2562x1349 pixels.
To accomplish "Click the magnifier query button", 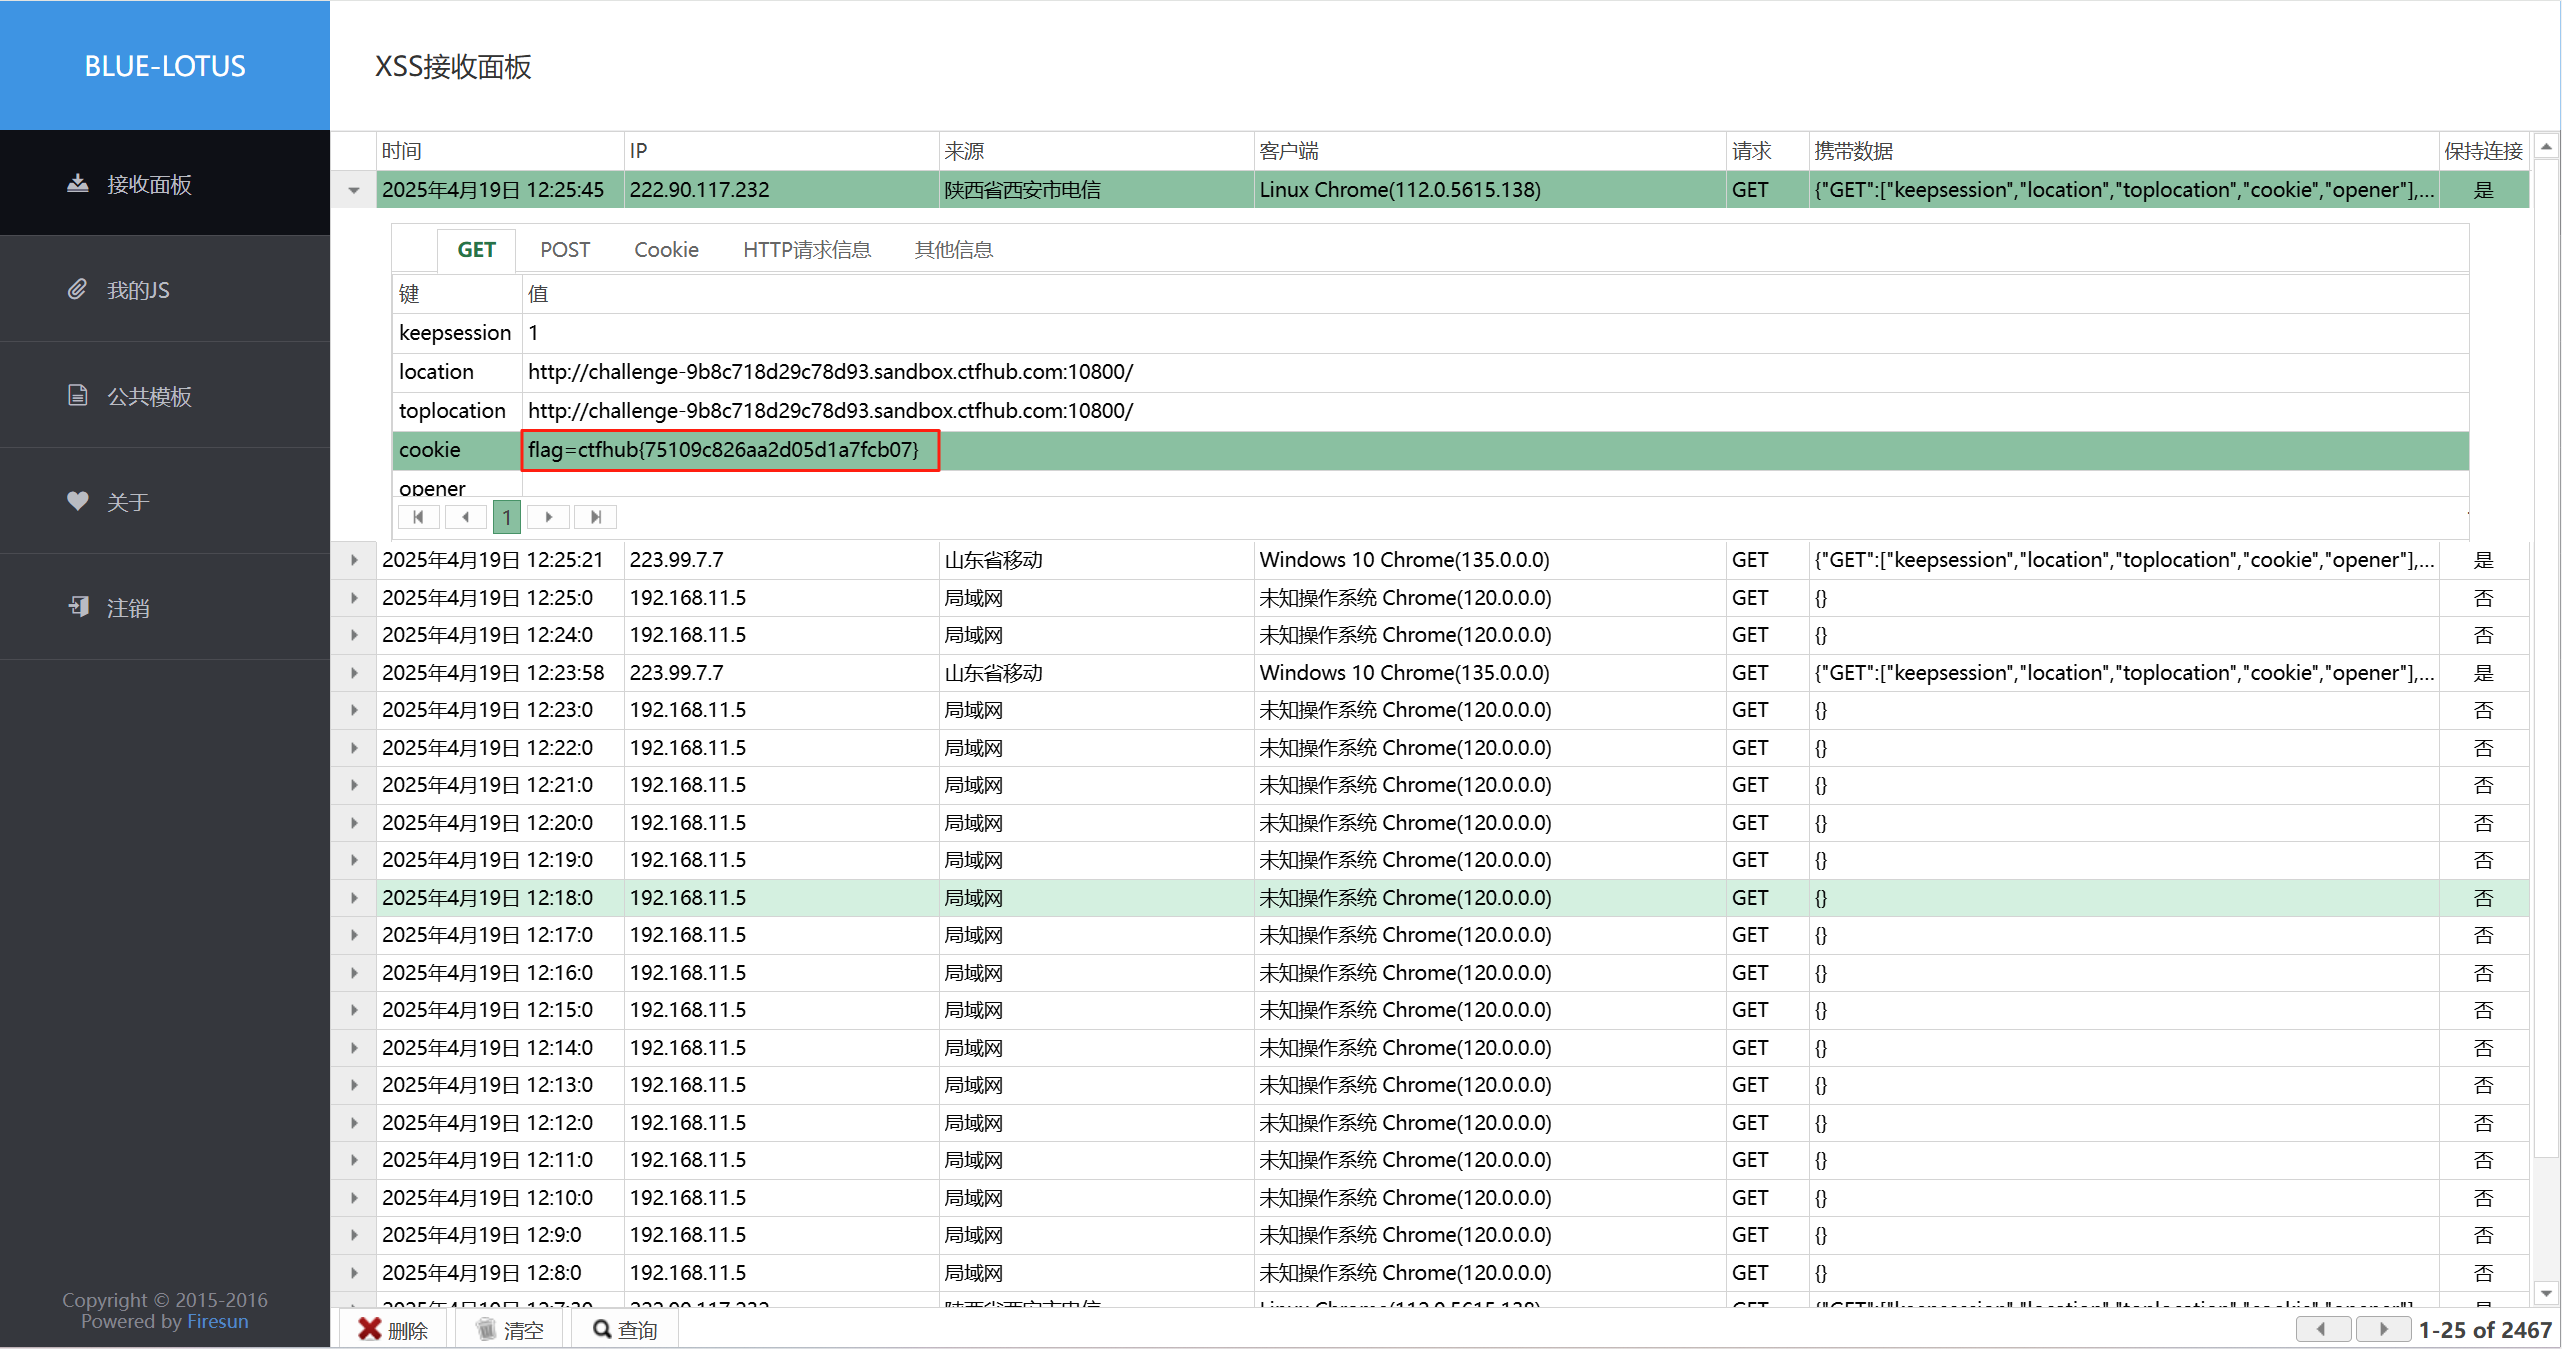I will click(625, 1329).
